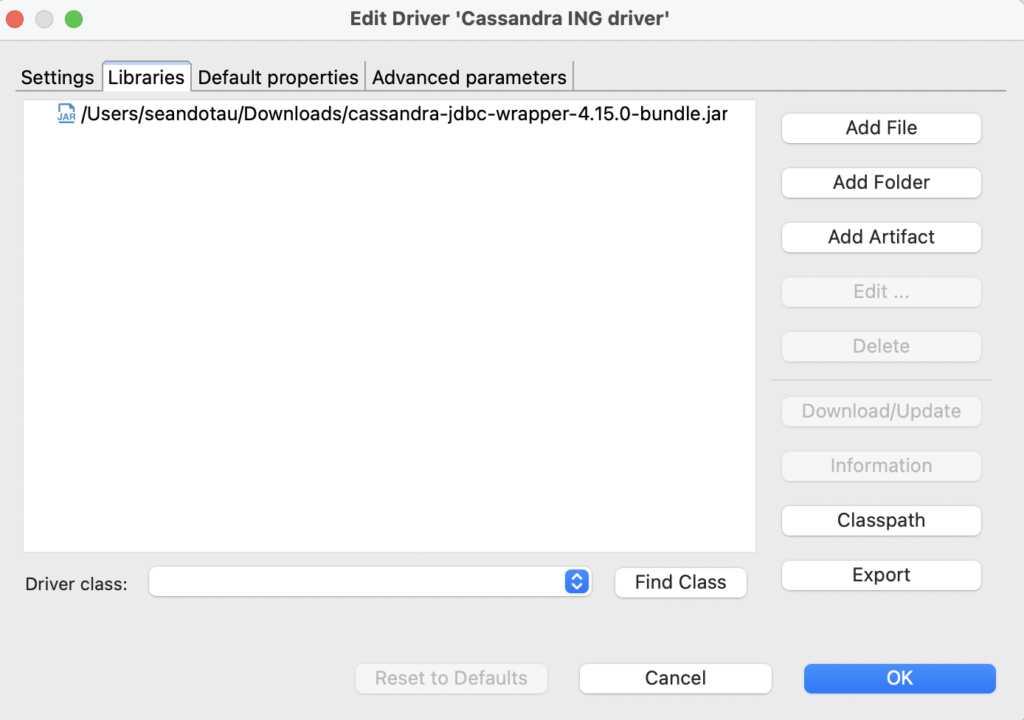The height and width of the screenshot is (720, 1024).
Task: Click the Delete button
Action: coord(881,346)
